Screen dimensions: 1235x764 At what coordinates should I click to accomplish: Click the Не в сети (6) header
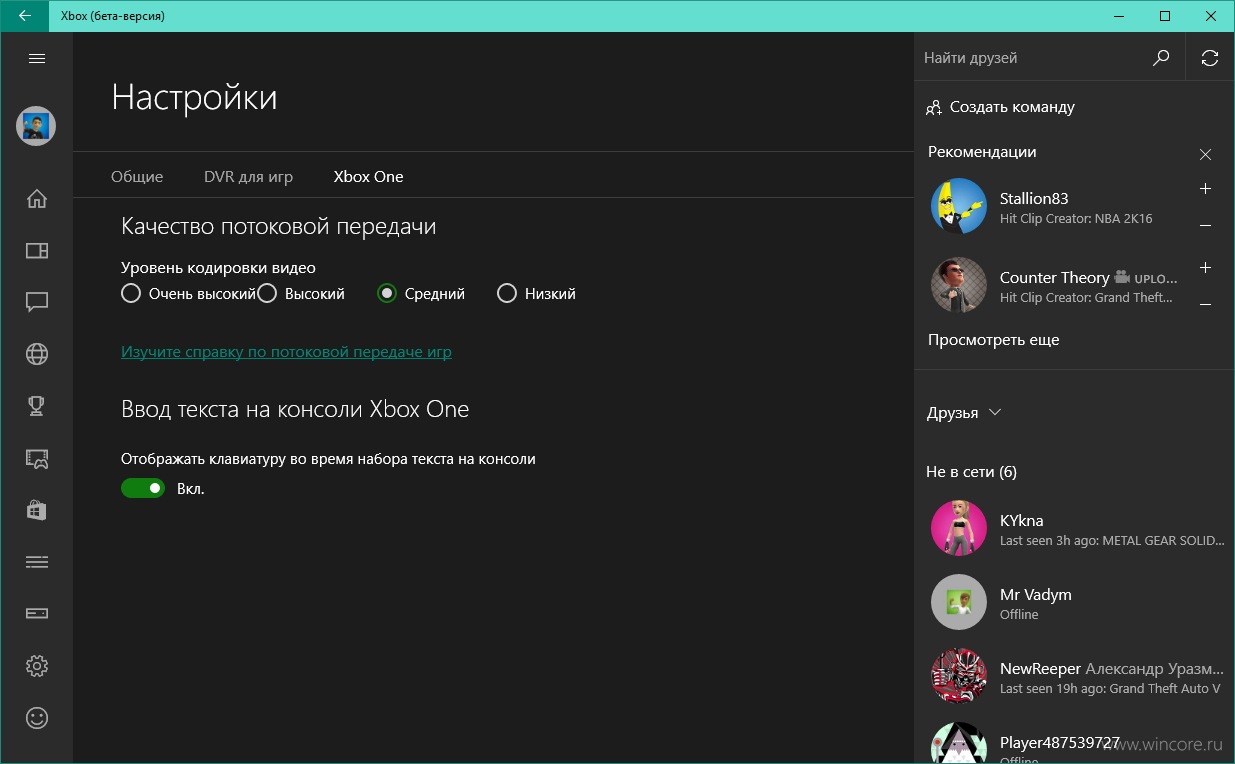point(971,472)
